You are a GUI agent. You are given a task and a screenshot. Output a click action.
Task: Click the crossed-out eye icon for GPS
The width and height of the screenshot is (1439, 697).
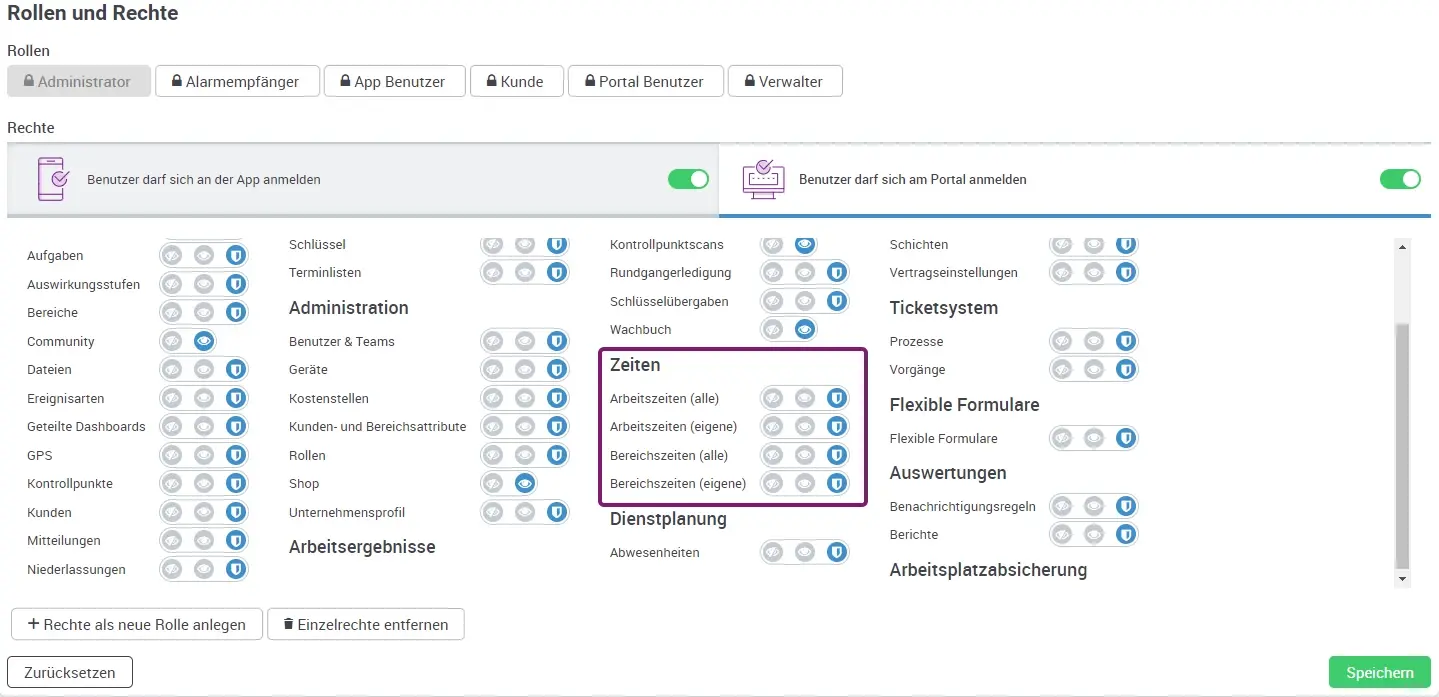coord(172,455)
